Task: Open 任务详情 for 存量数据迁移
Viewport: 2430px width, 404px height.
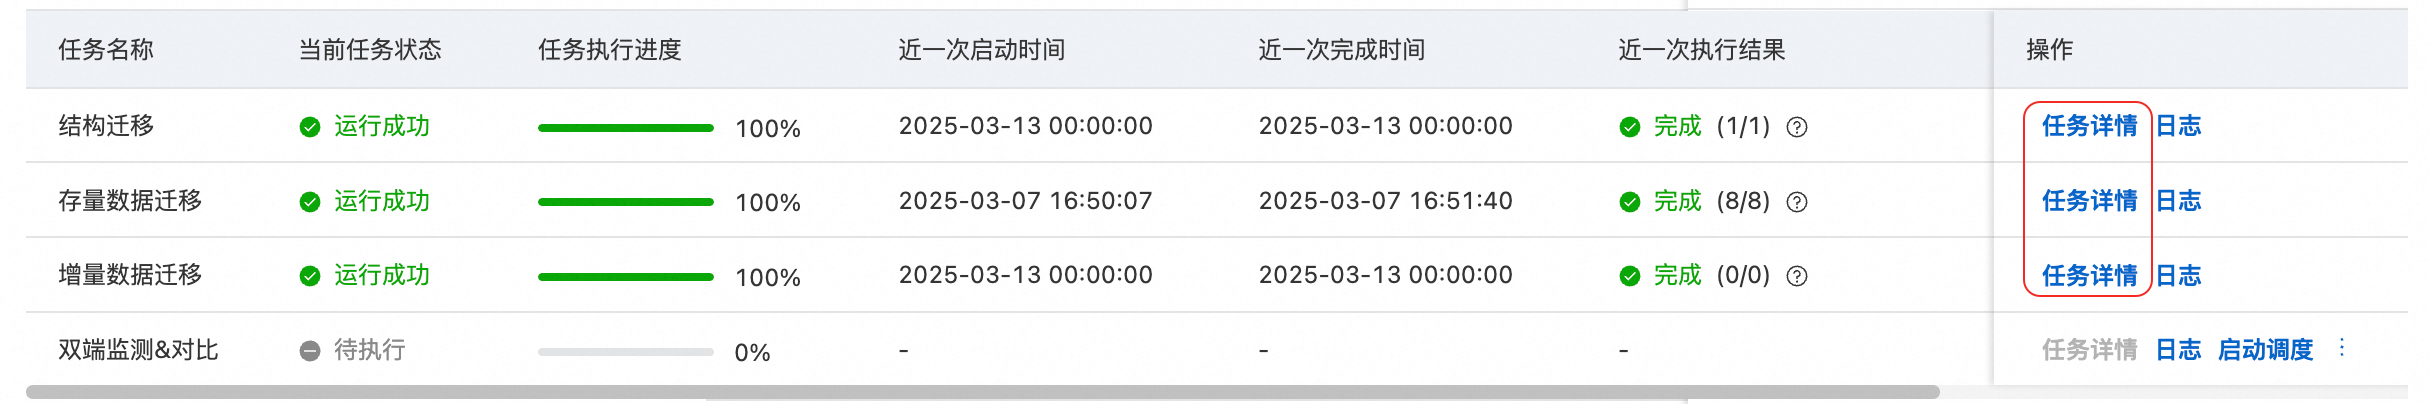Action: [2089, 201]
